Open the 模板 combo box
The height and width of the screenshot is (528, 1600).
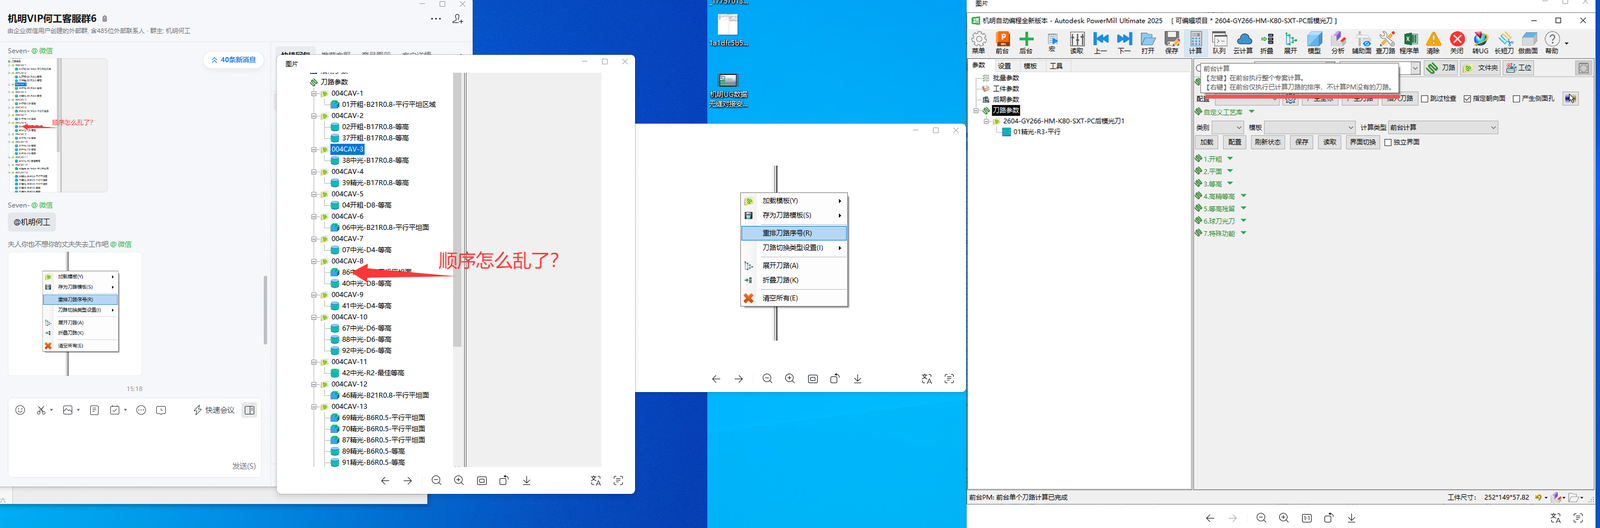tap(1310, 127)
